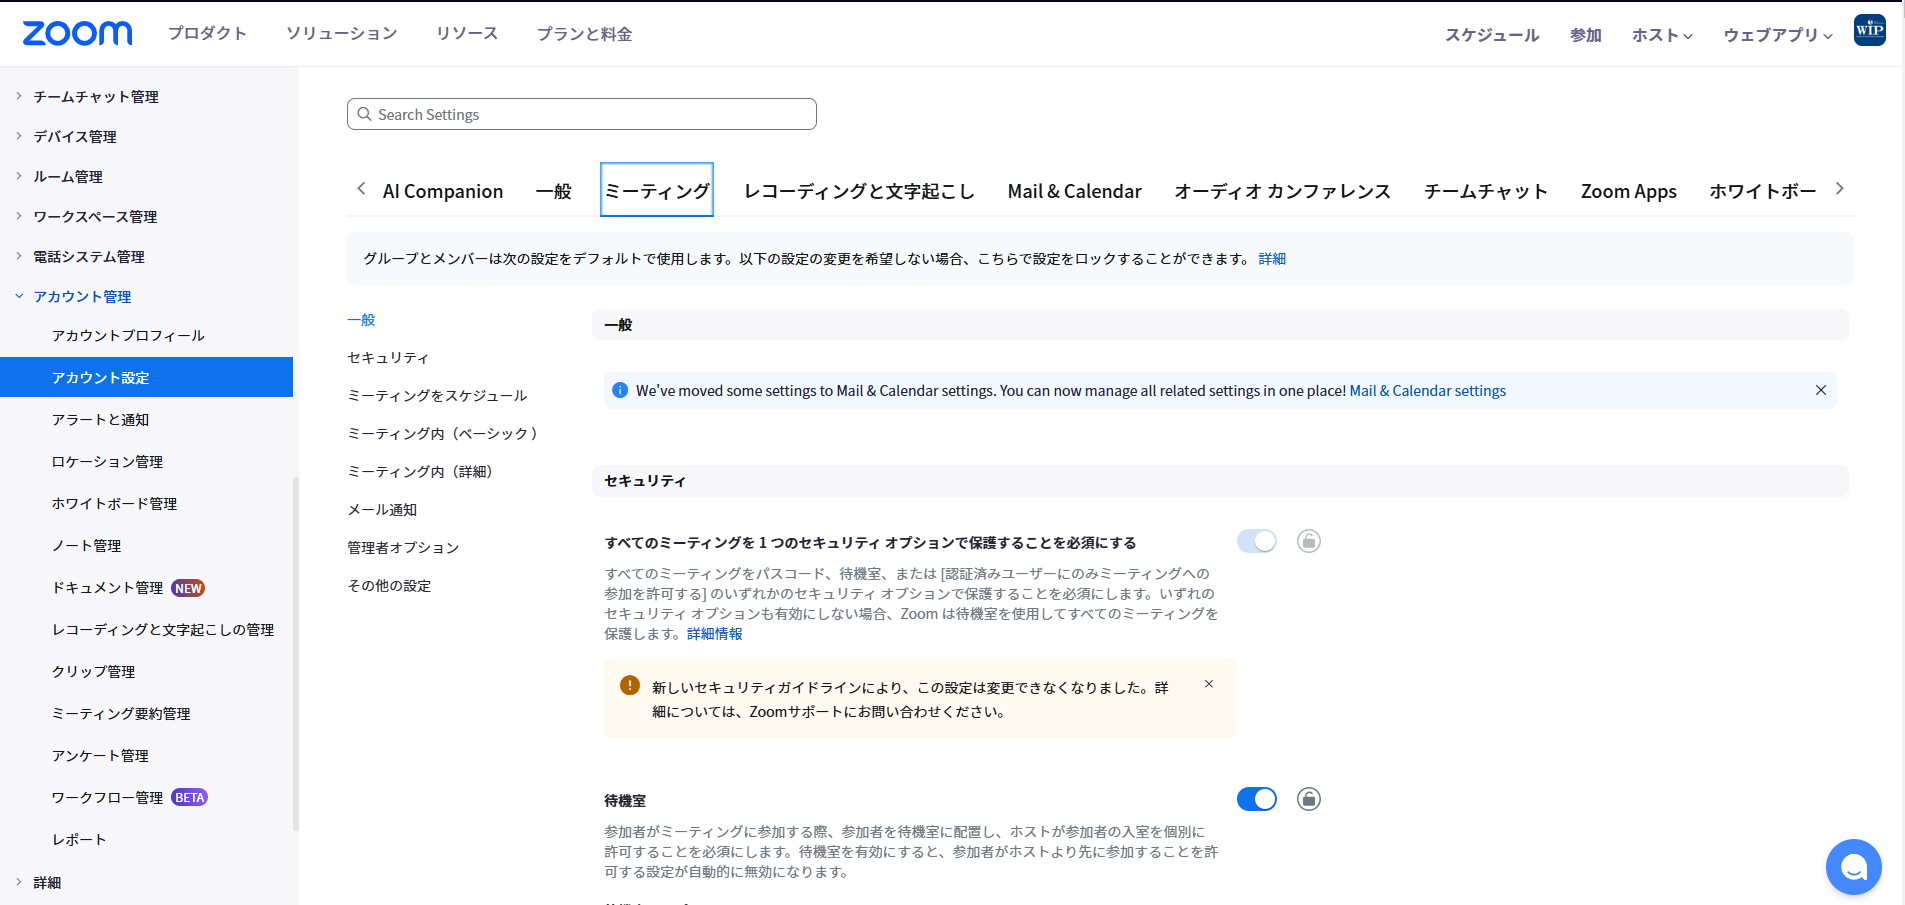Open the チームチャット tab

[1485, 191]
